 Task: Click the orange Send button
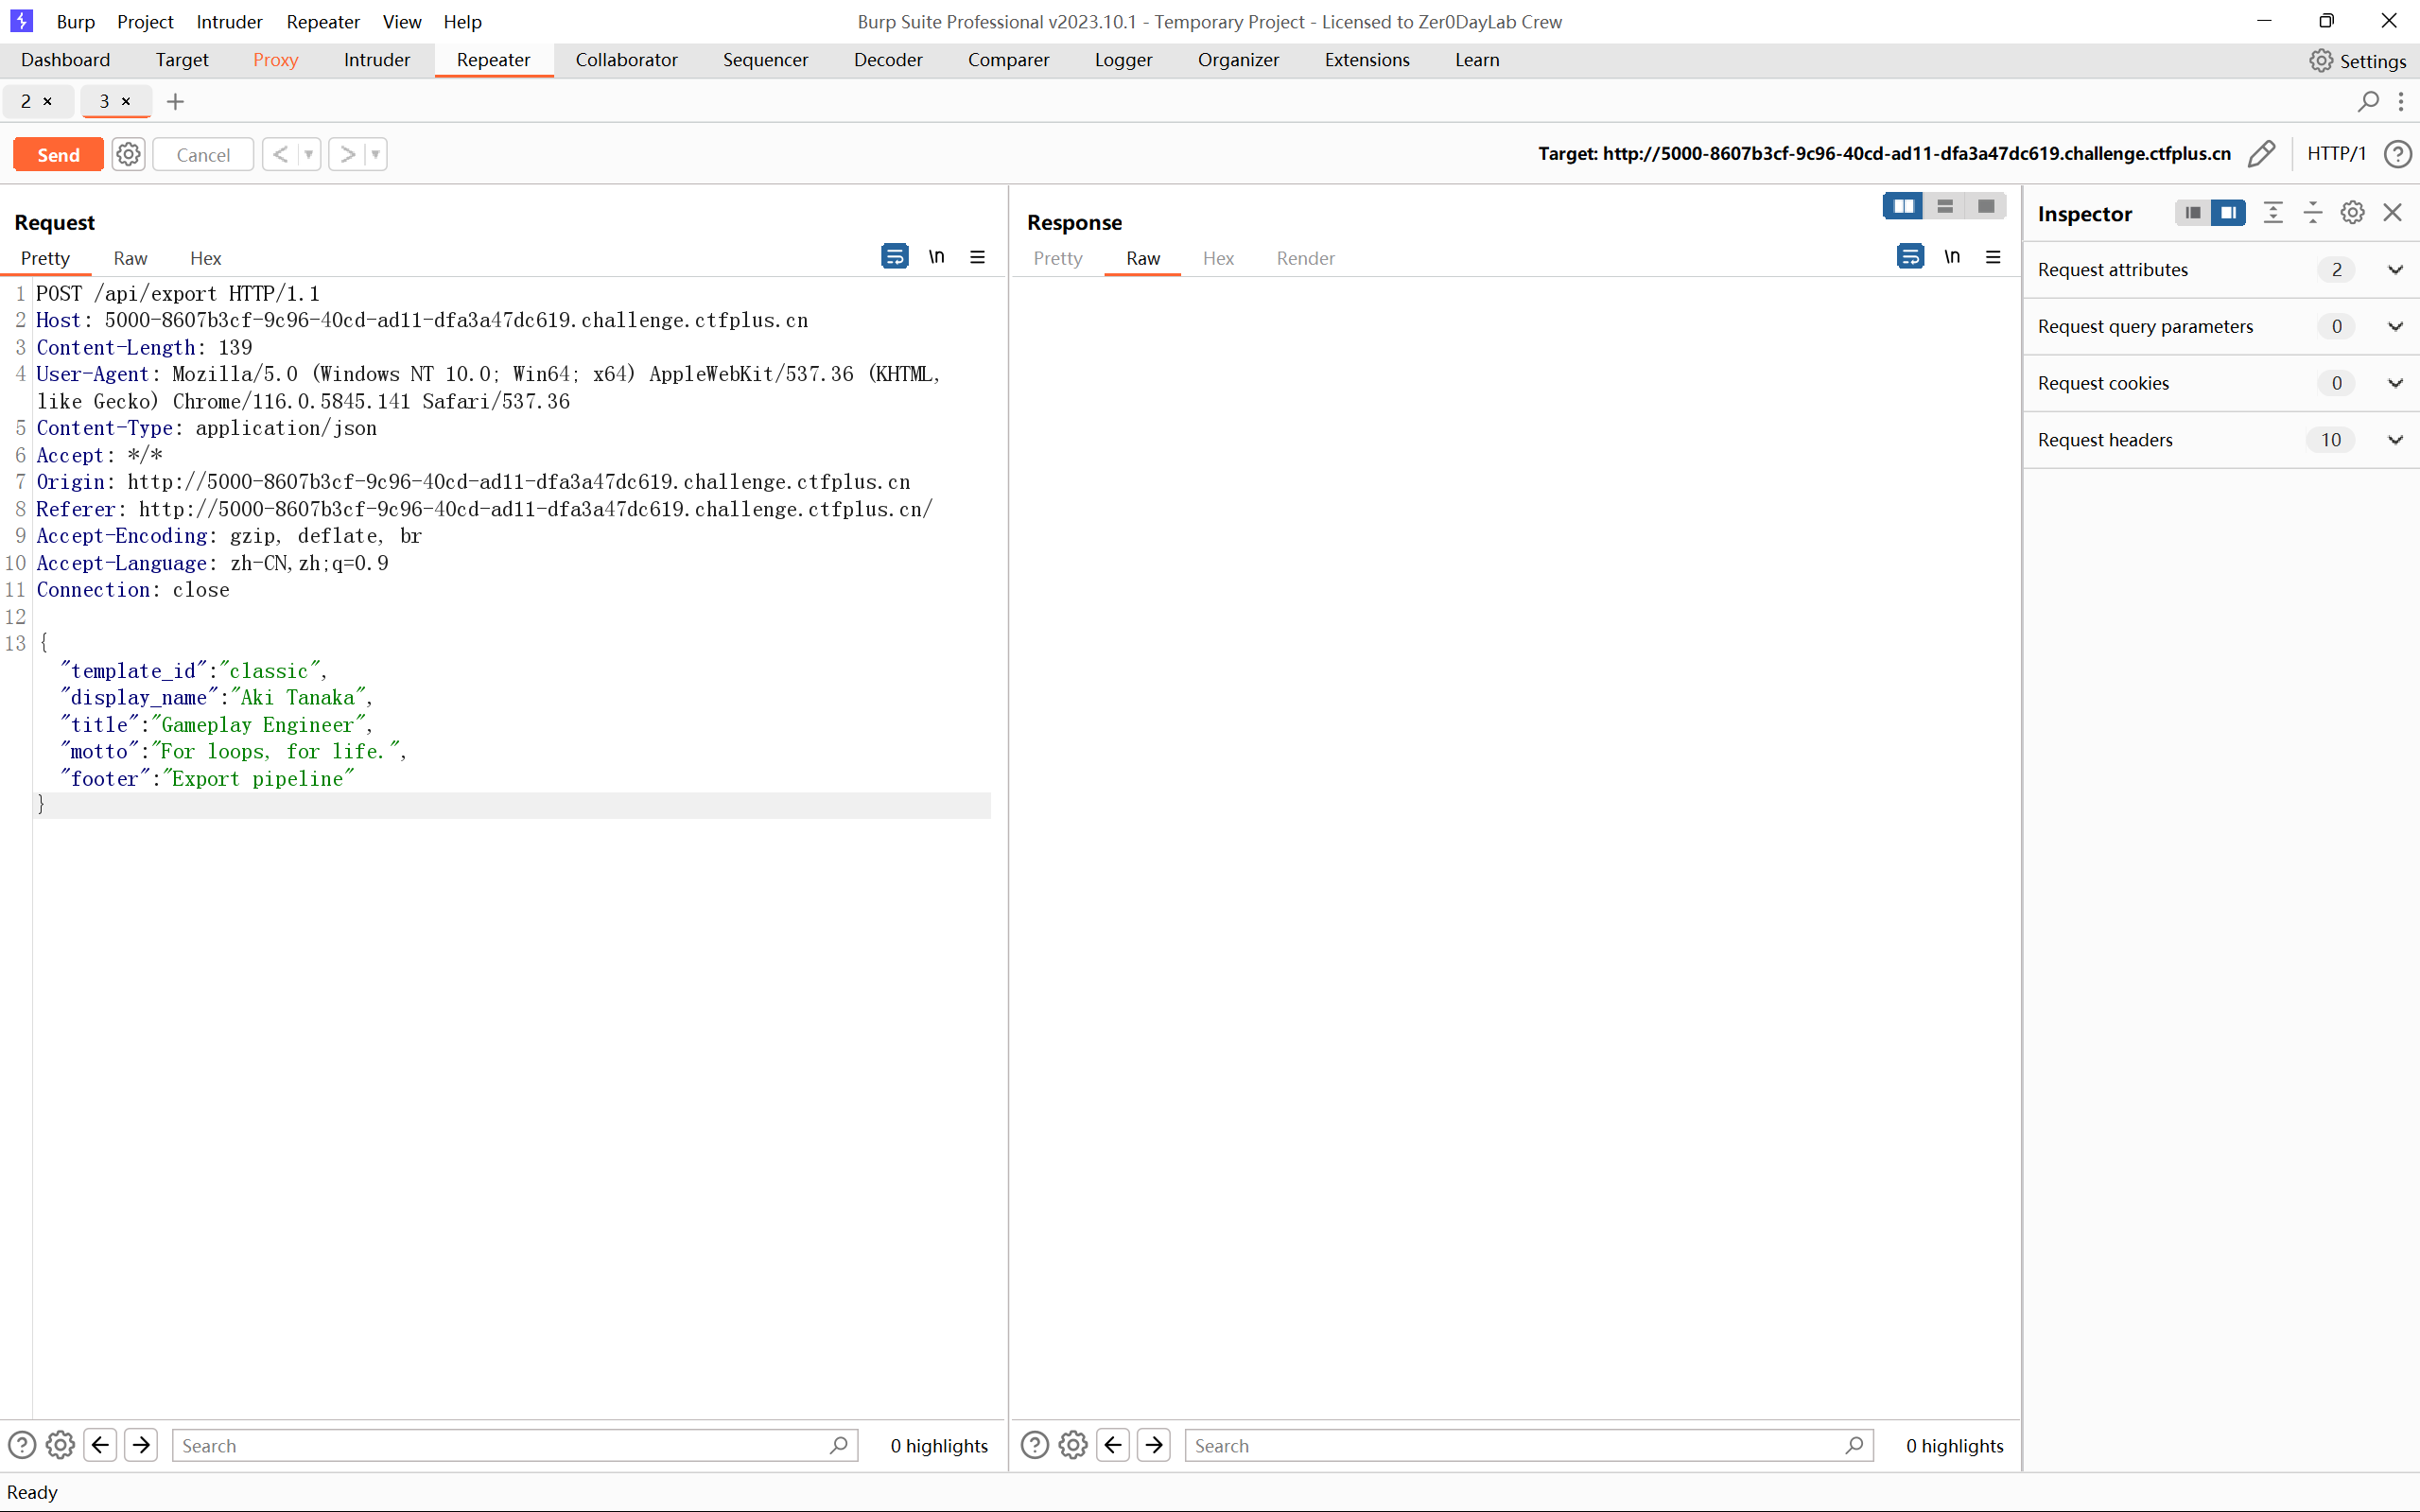[58, 154]
